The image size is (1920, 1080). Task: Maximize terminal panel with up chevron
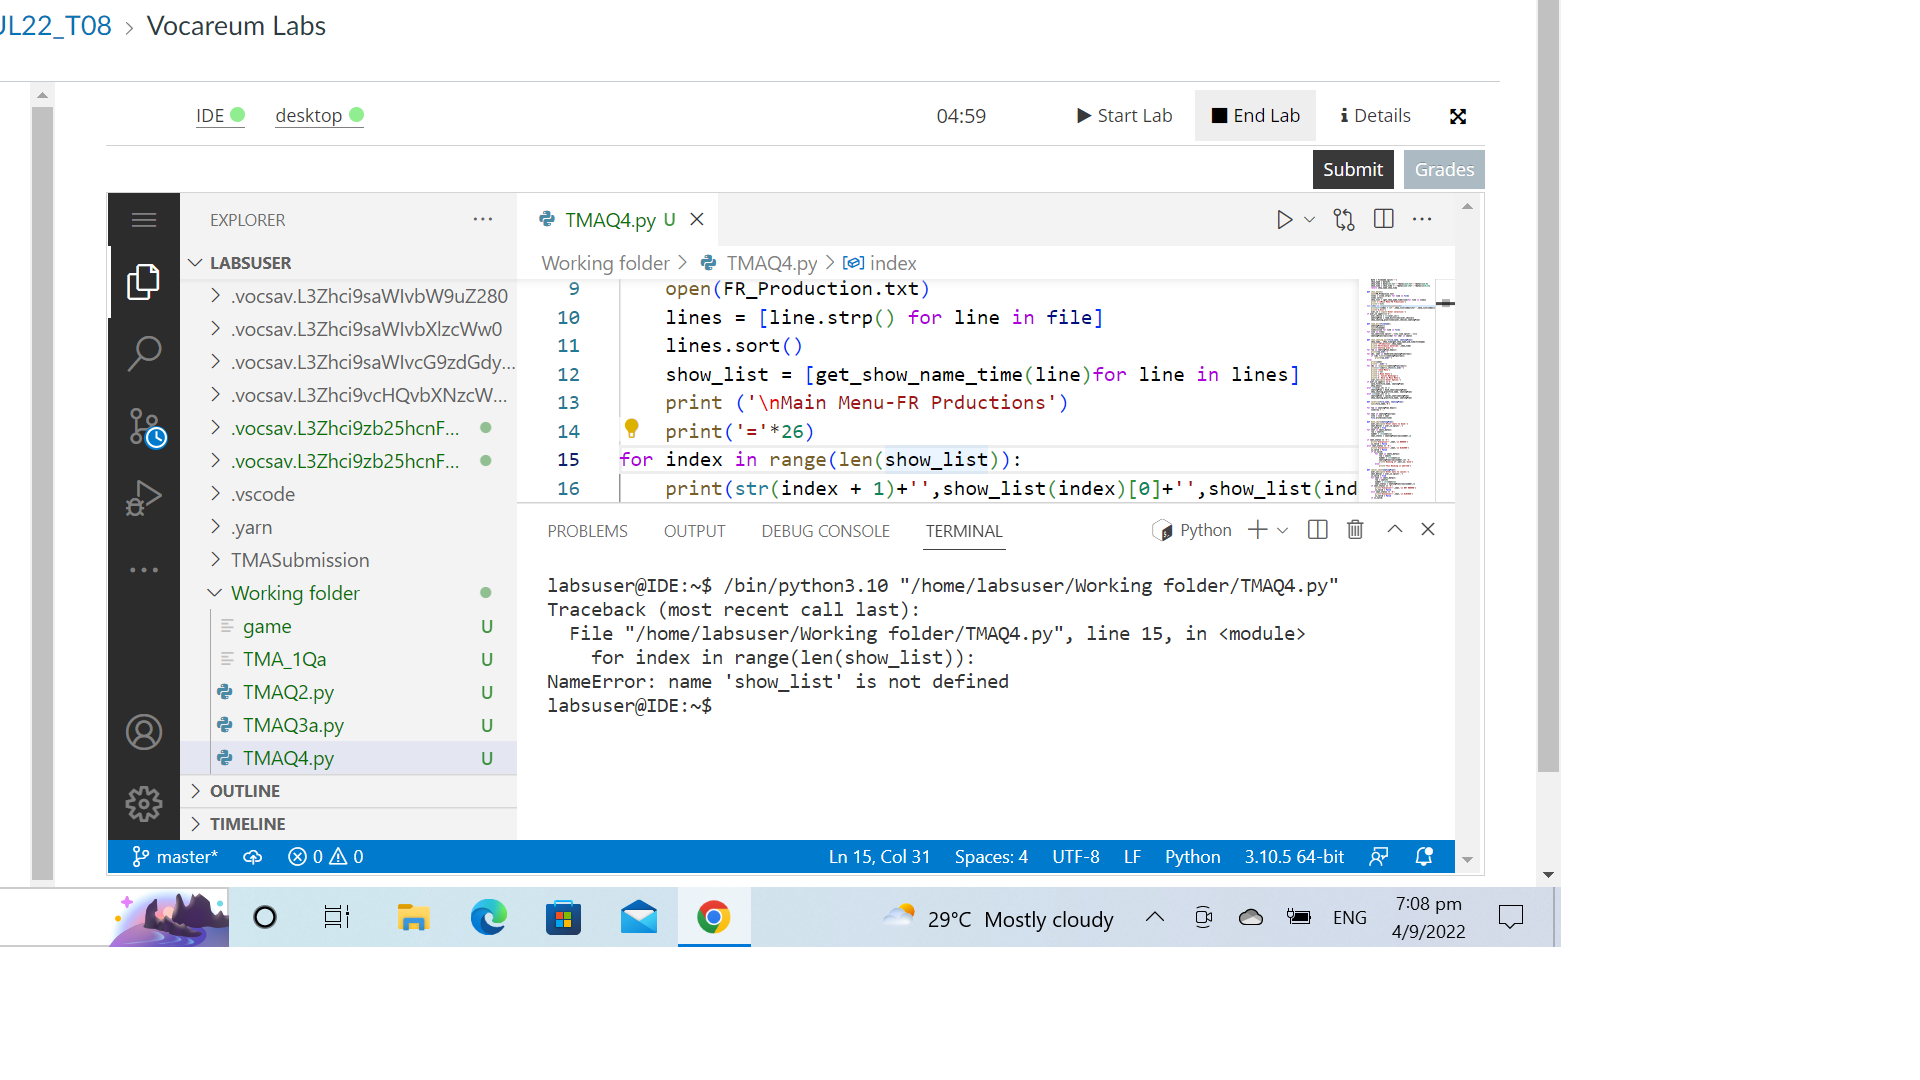[x=1394, y=530]
